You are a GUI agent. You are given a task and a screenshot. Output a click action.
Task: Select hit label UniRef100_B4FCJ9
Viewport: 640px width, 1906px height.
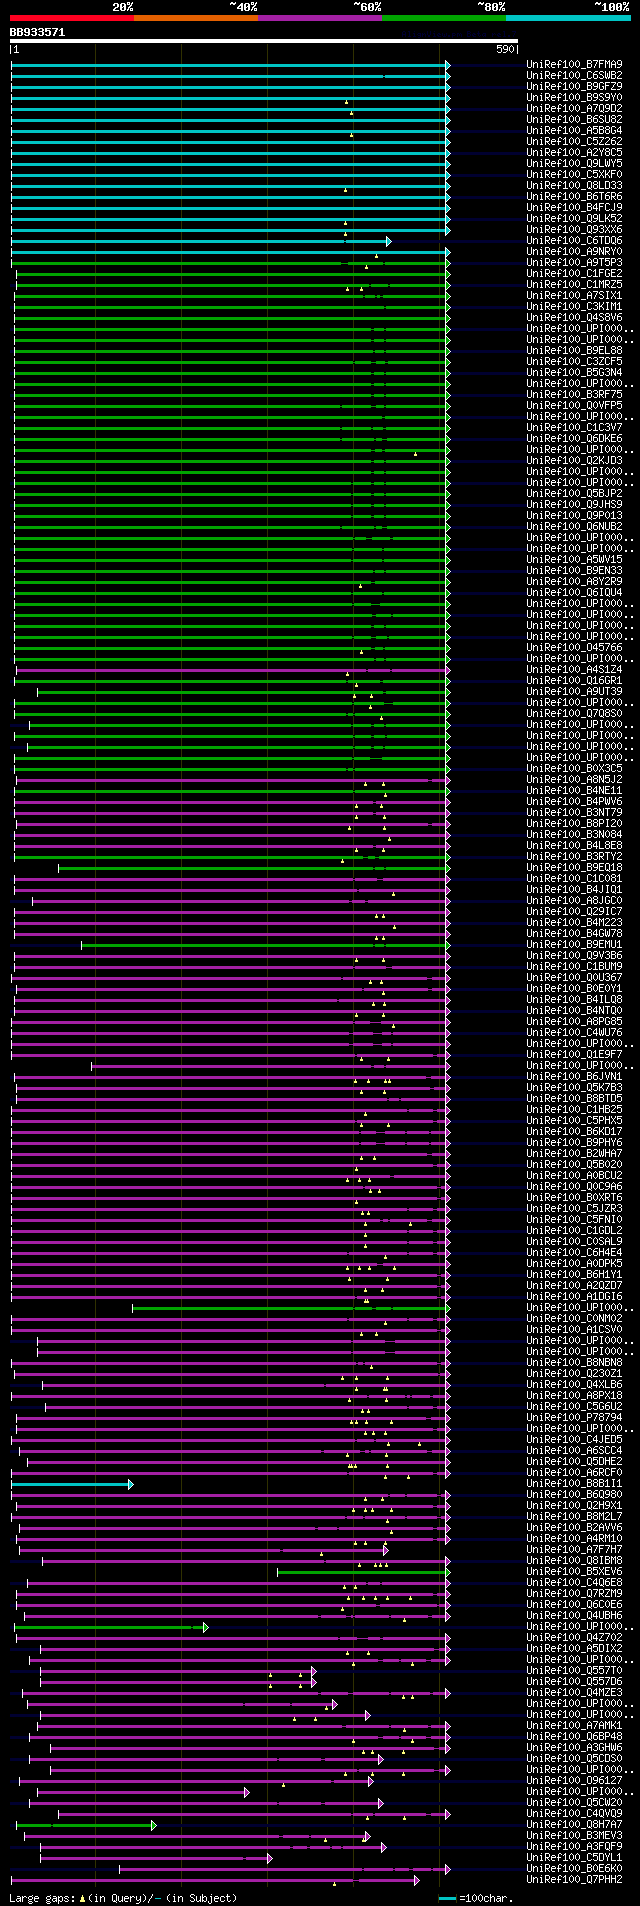pos(574,208)
